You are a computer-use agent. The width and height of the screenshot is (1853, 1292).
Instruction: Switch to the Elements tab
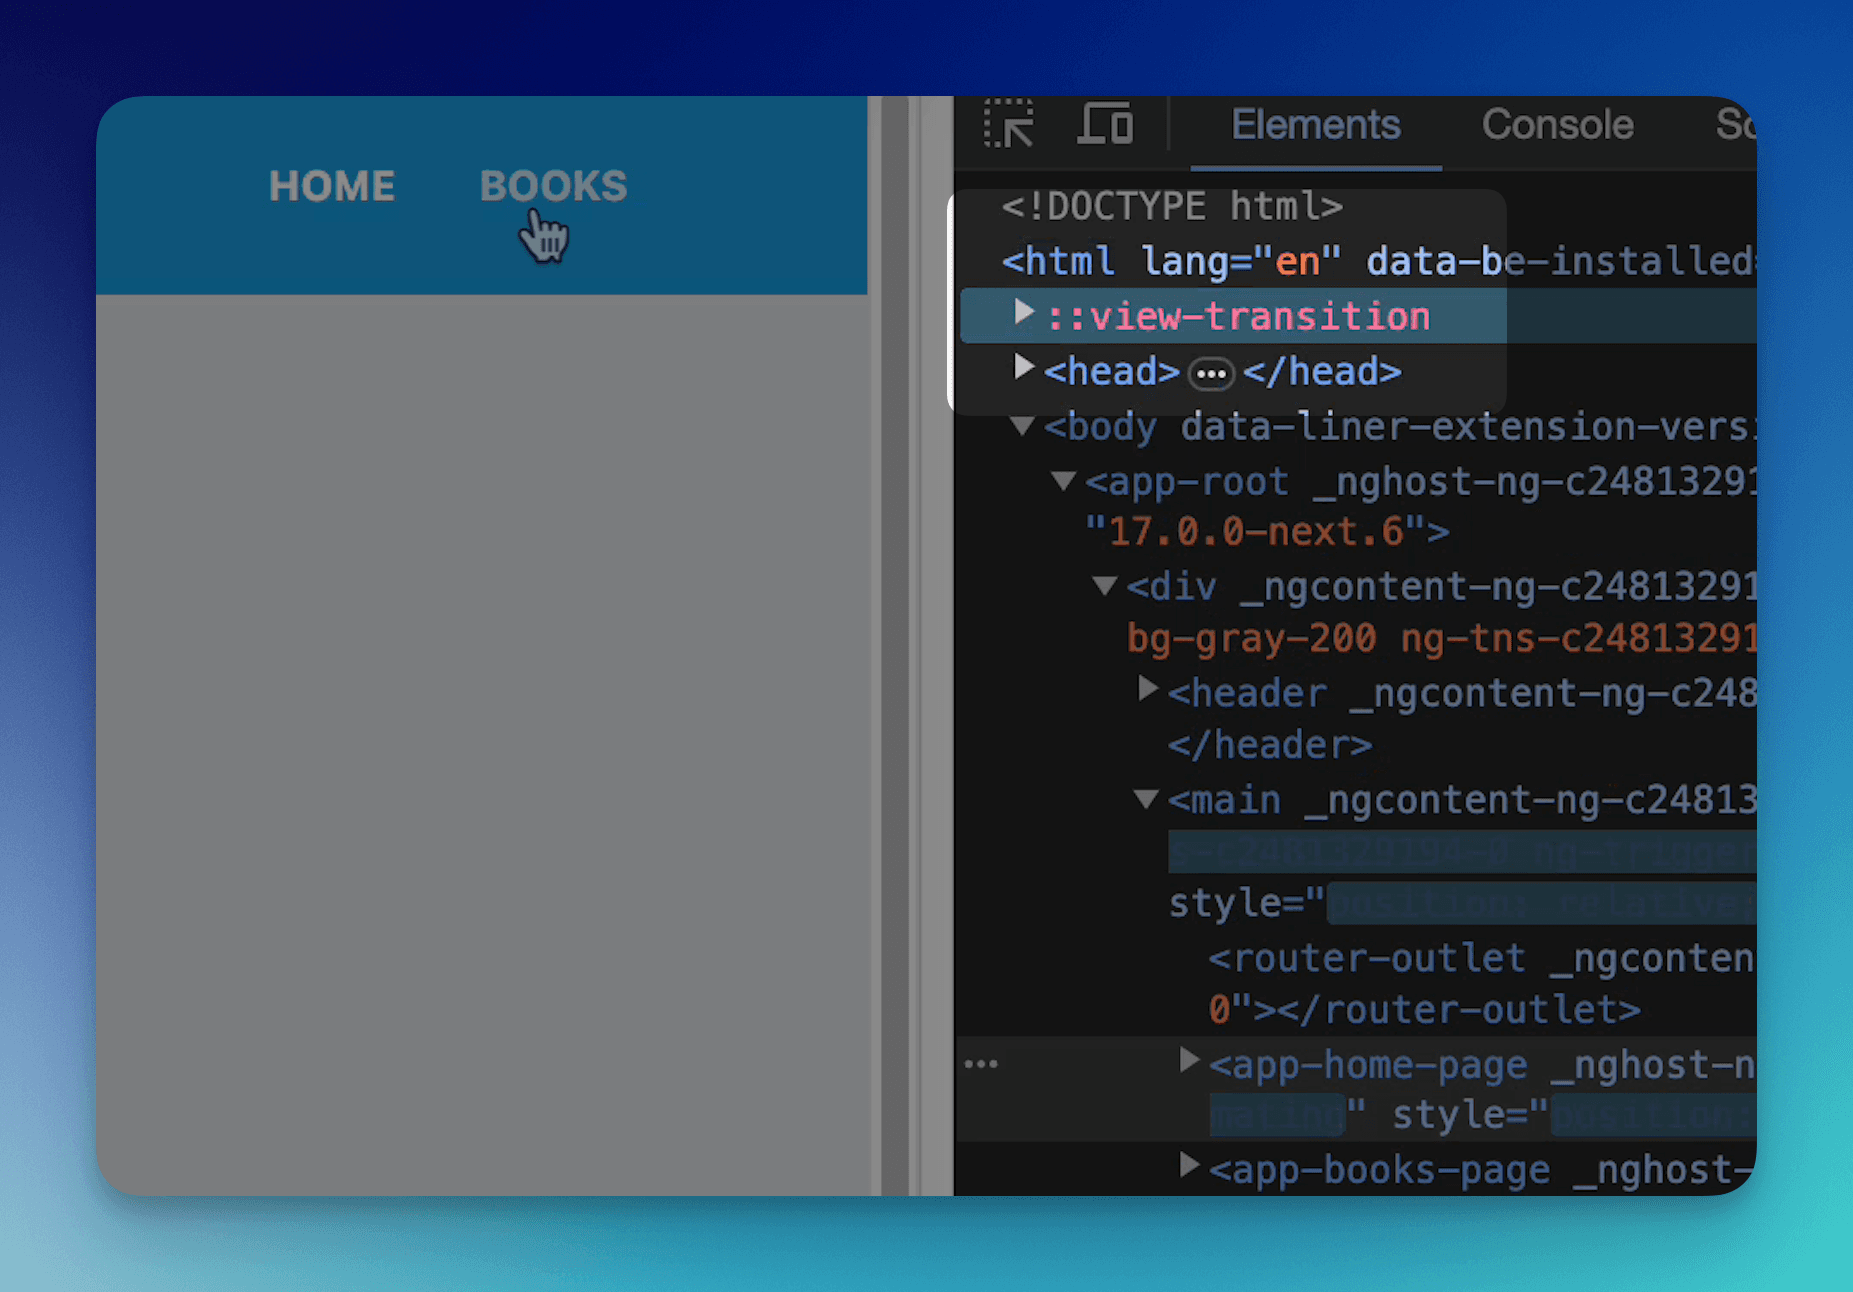(1315, 125)
